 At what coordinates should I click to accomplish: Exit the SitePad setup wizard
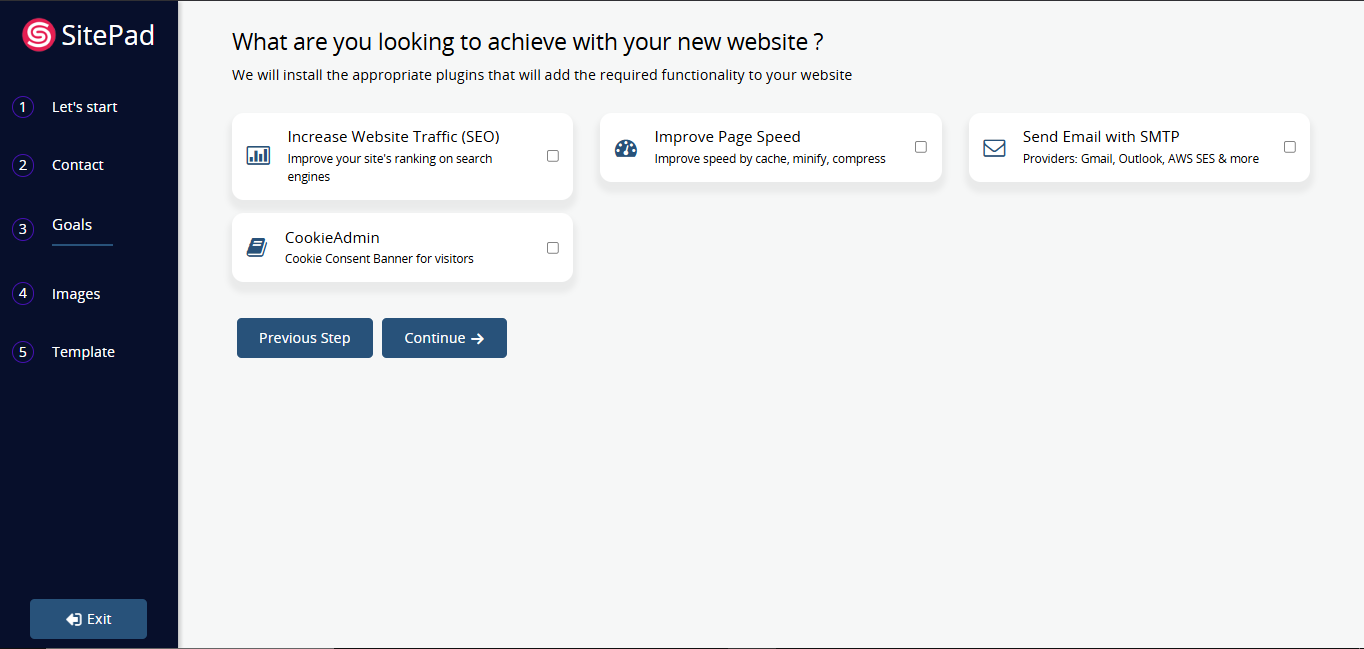tap(88, 619)
